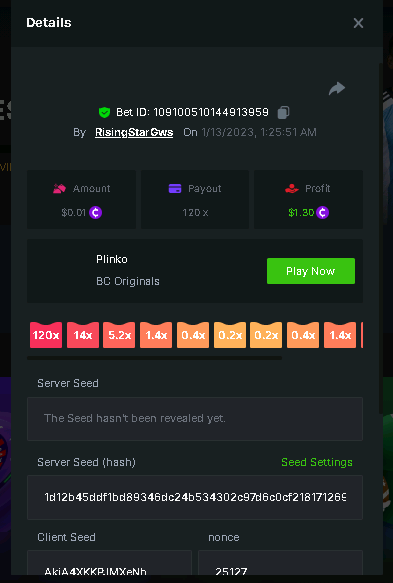This screenshot has height=583, width=393.
Task: Click the nonce field
Action: coord(280,563)
